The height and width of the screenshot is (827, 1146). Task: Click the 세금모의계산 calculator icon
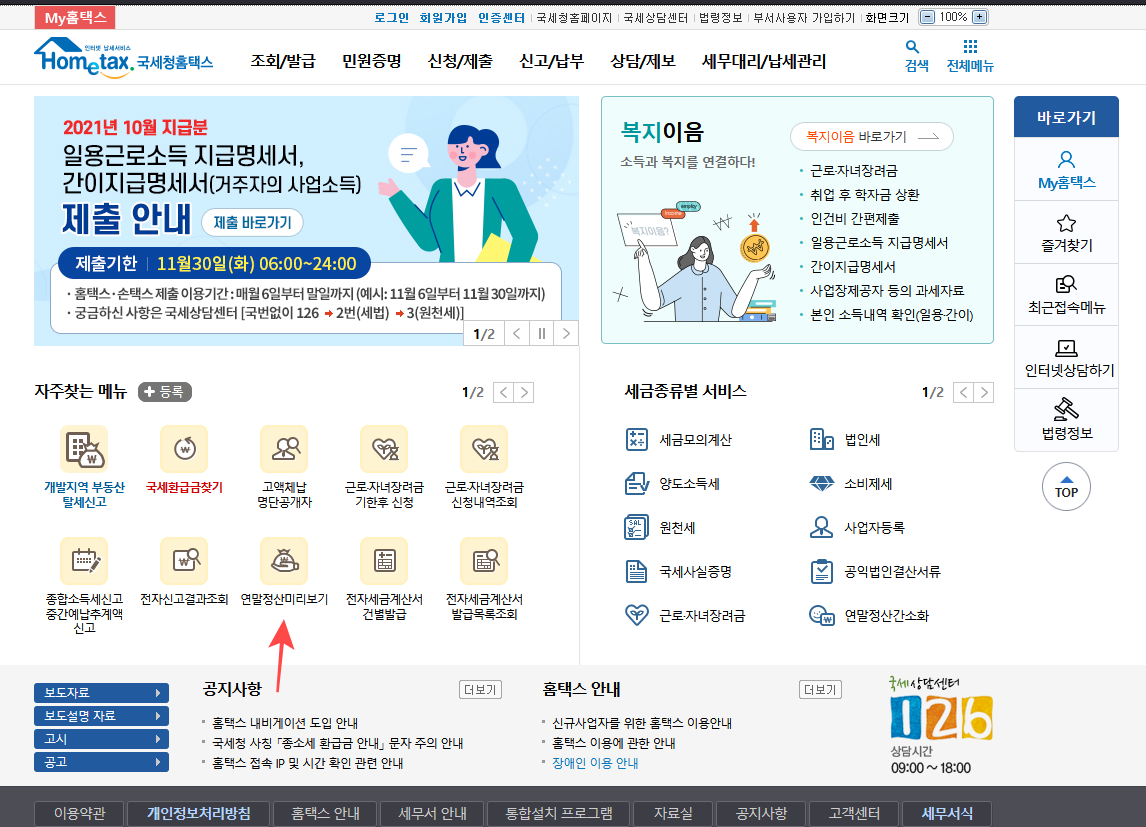coord(637,440)
